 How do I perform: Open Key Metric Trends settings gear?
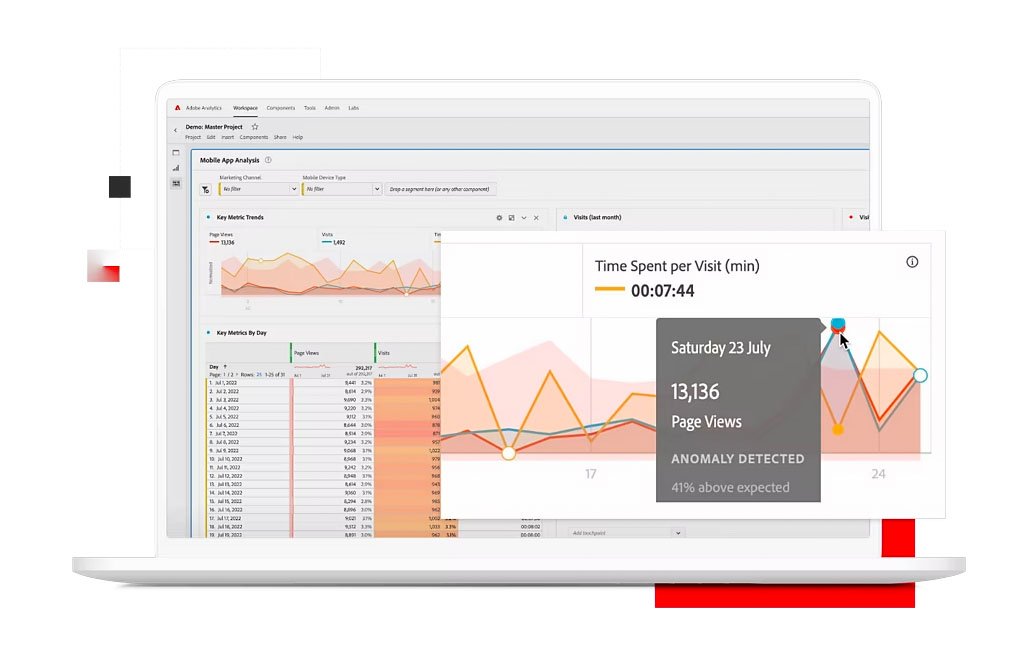tap(499, 218)
